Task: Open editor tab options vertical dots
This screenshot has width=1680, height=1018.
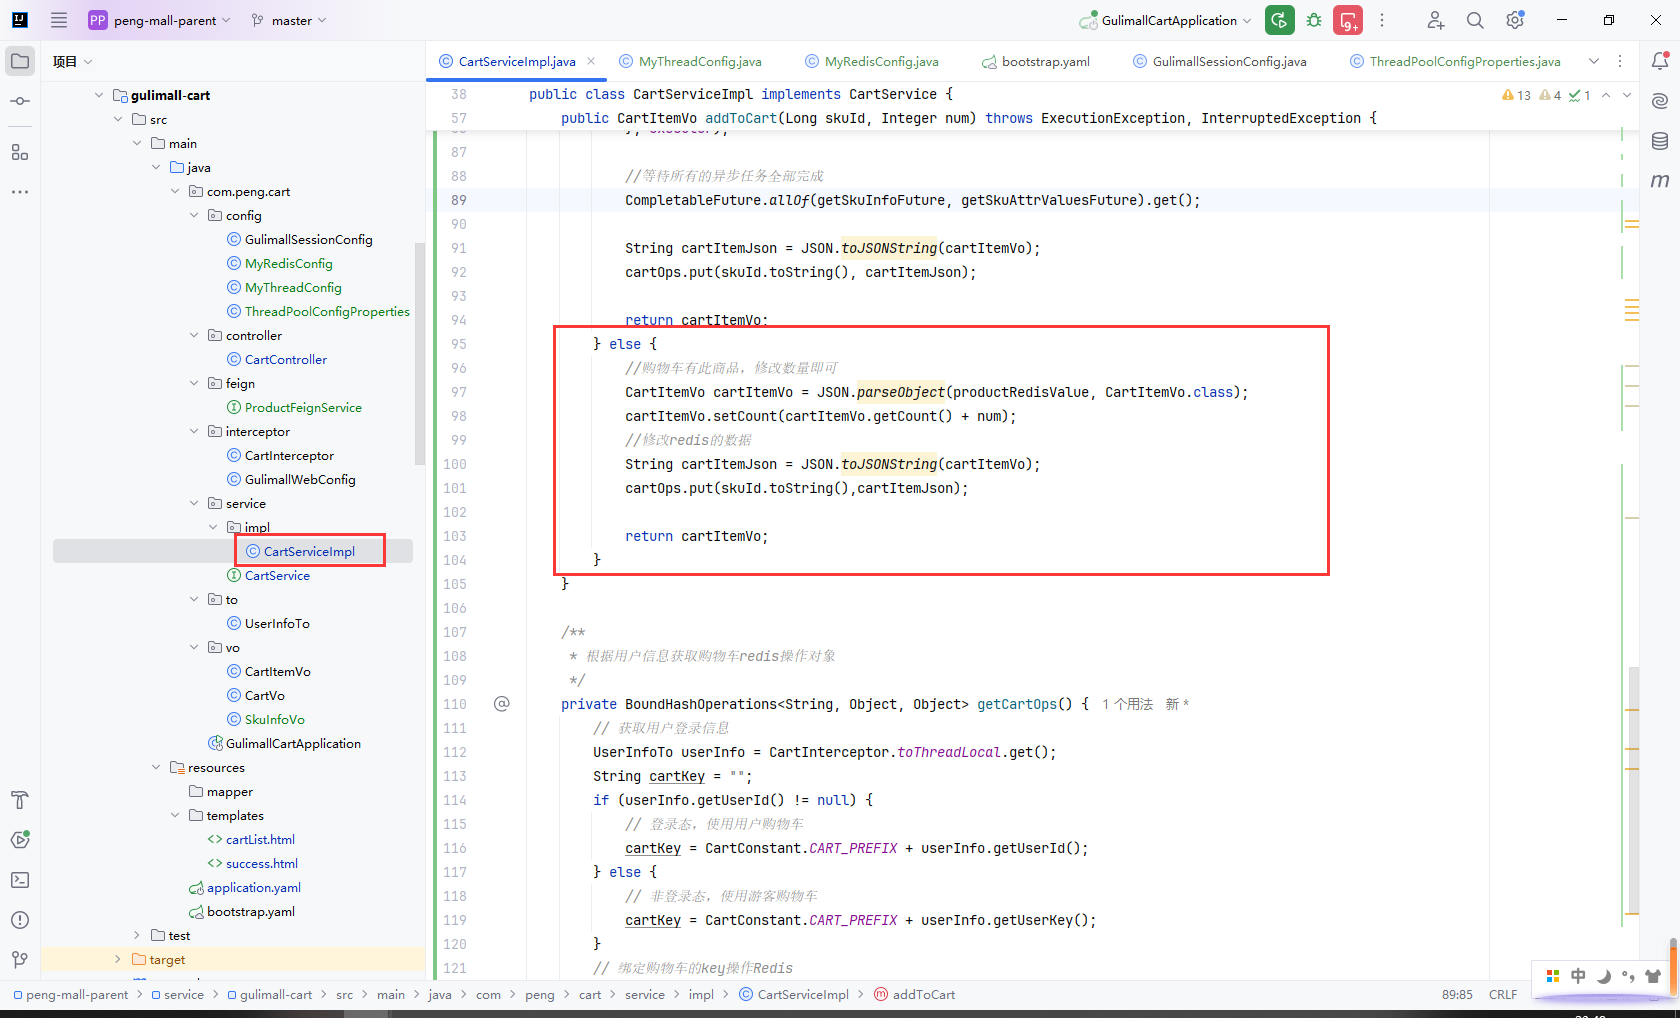Action: (1620, 61)
